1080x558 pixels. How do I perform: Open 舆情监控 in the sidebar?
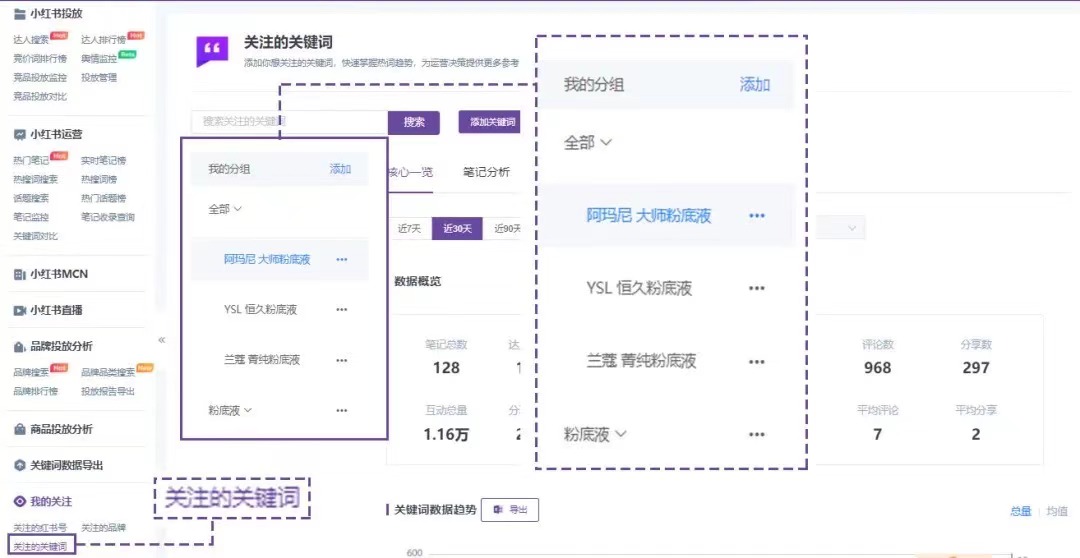tap(98, 59)
